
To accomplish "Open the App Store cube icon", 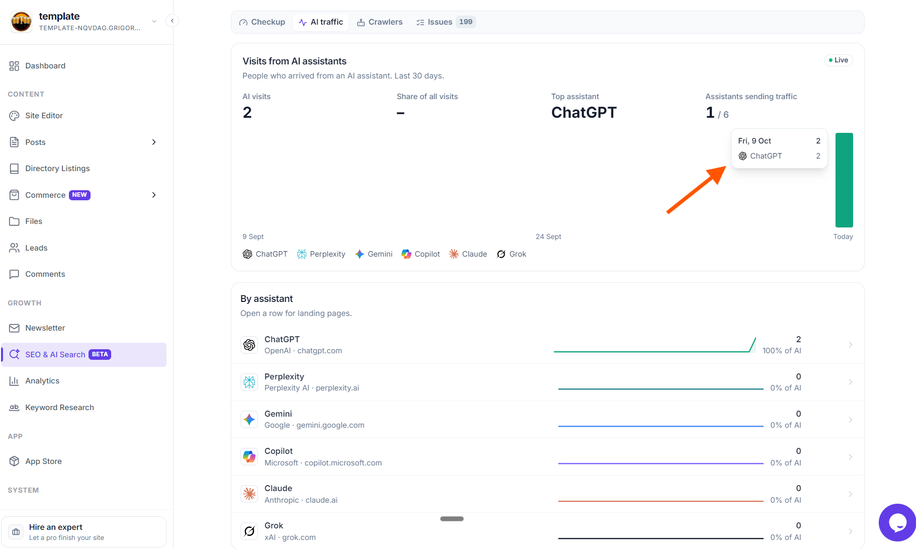I will 14,461.
